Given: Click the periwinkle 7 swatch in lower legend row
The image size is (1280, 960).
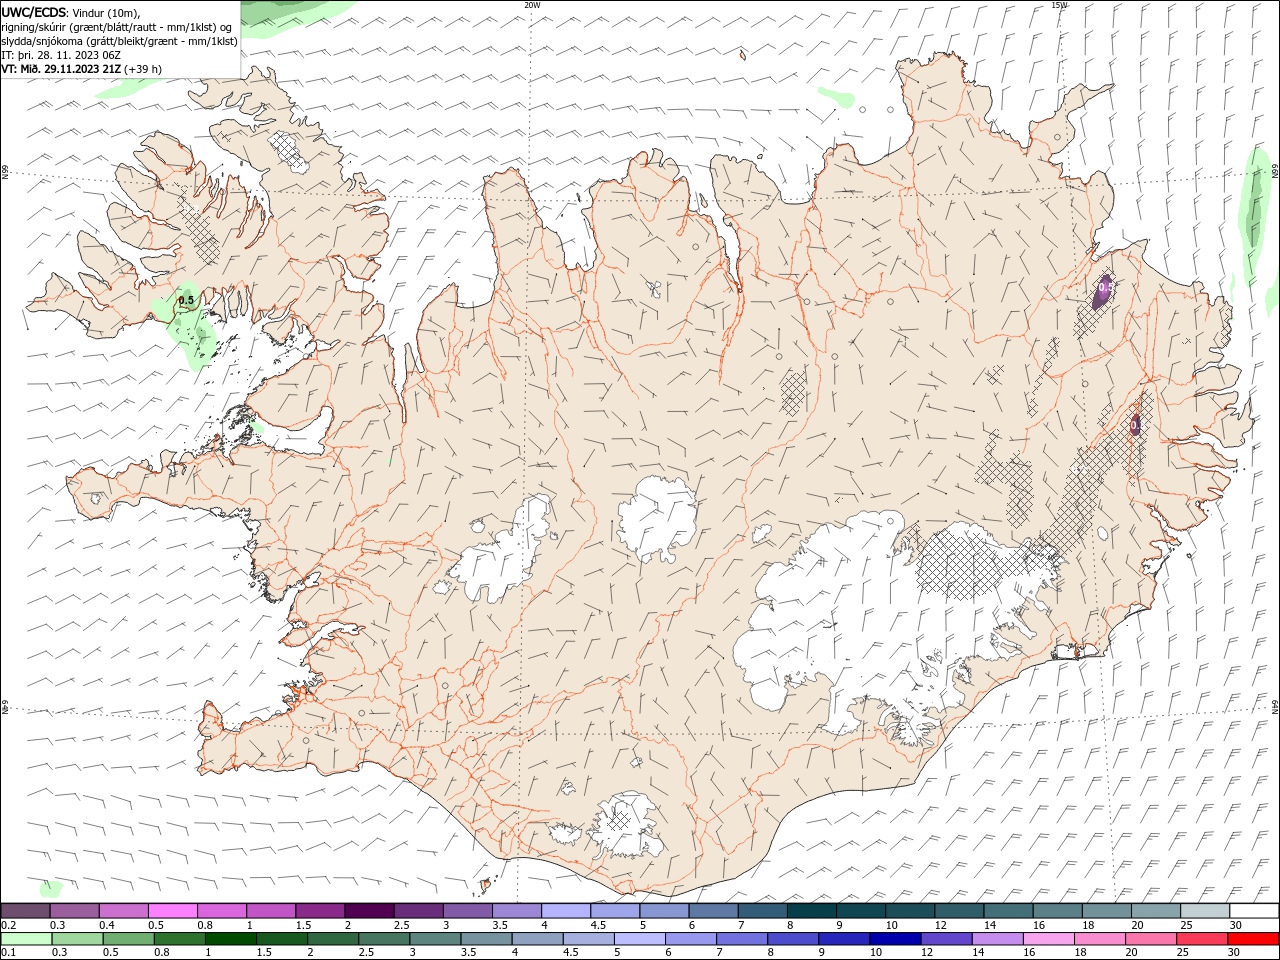Looking at the screenshot, I should [741, 939].
